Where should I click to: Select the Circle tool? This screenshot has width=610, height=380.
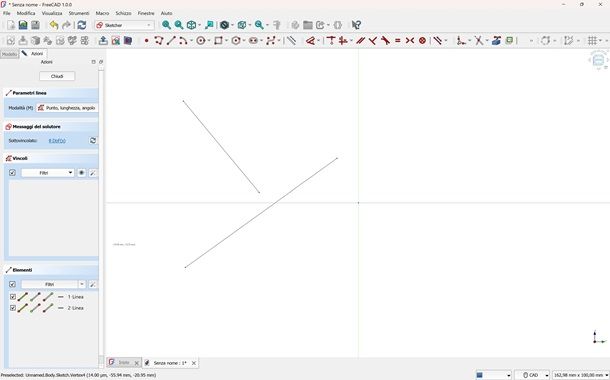click(x=201, y=40)
